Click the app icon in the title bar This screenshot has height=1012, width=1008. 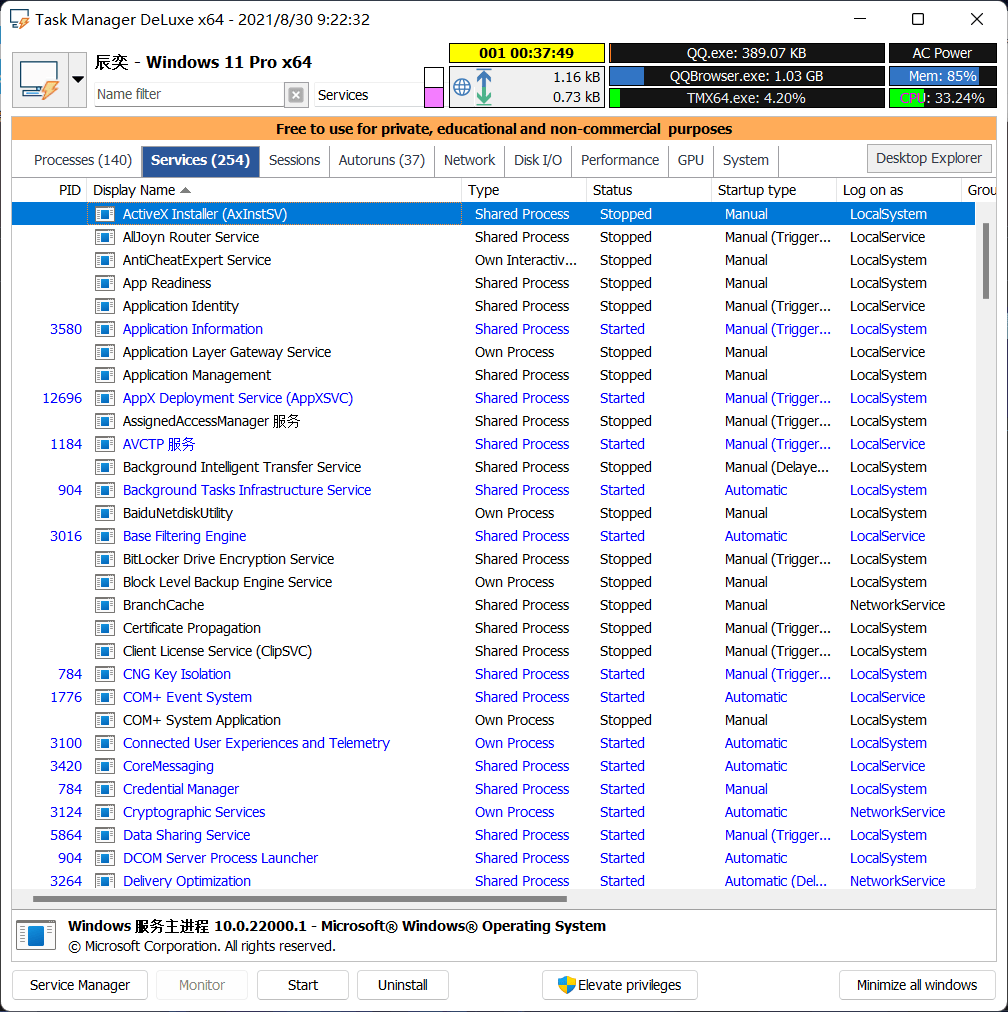click(18, 18)
